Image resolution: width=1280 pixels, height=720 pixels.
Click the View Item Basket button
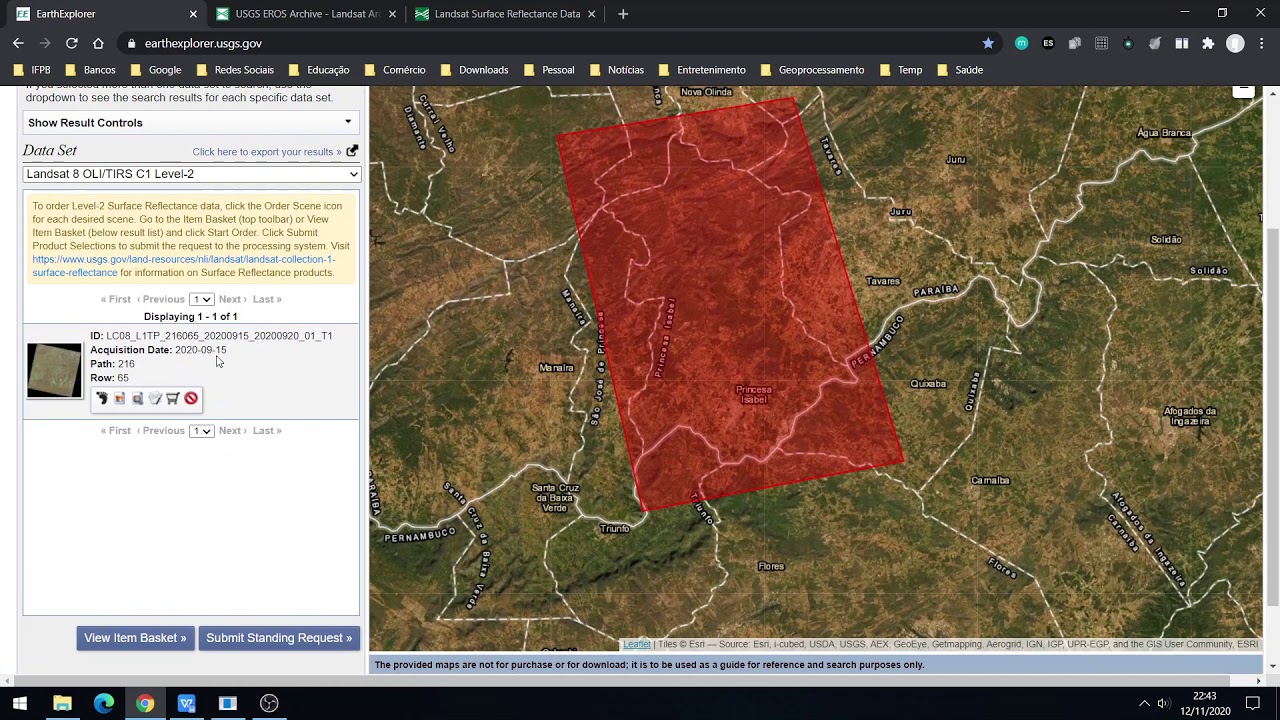pyautogui.click(x=135, y=638)
